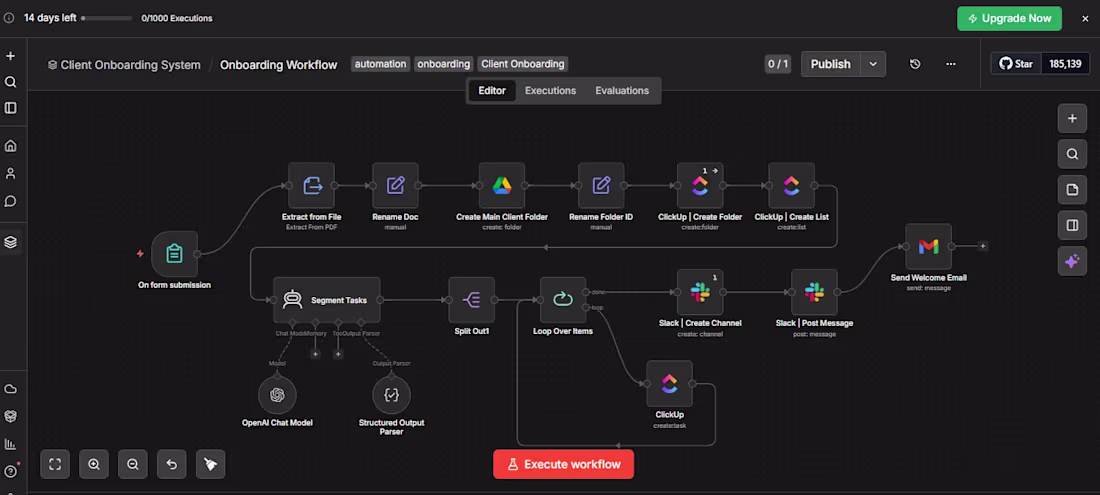
Task: Open the Slack Create Channel node
Action: (700, 292)
